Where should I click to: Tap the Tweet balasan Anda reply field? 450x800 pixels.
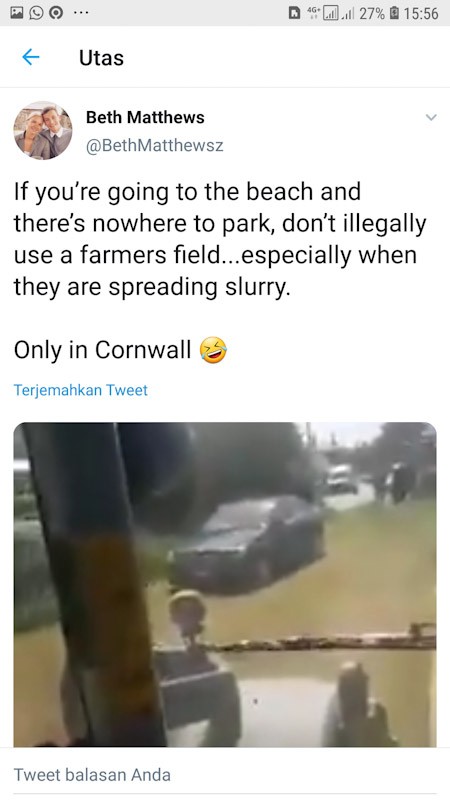pos(225,774)
